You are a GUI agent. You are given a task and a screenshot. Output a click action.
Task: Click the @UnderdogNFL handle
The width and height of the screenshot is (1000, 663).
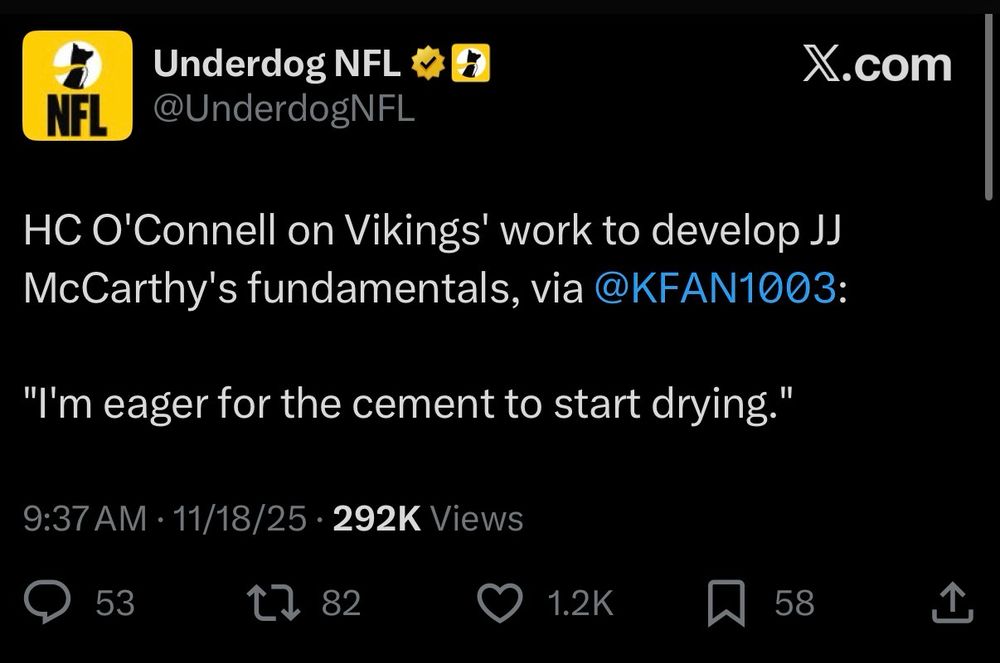coord(283,108)
